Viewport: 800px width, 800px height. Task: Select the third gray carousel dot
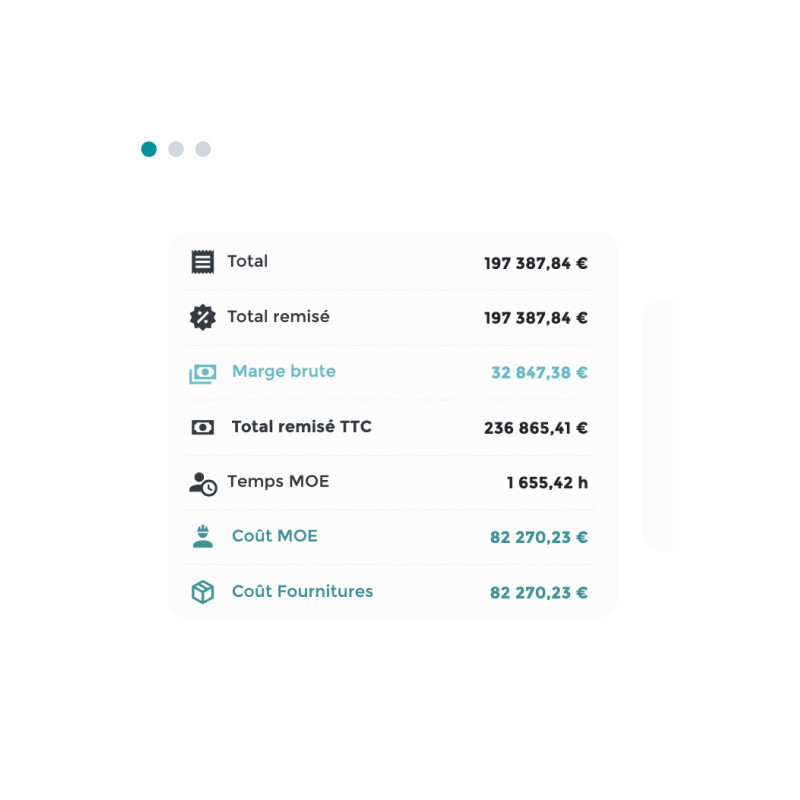(203, 149)
